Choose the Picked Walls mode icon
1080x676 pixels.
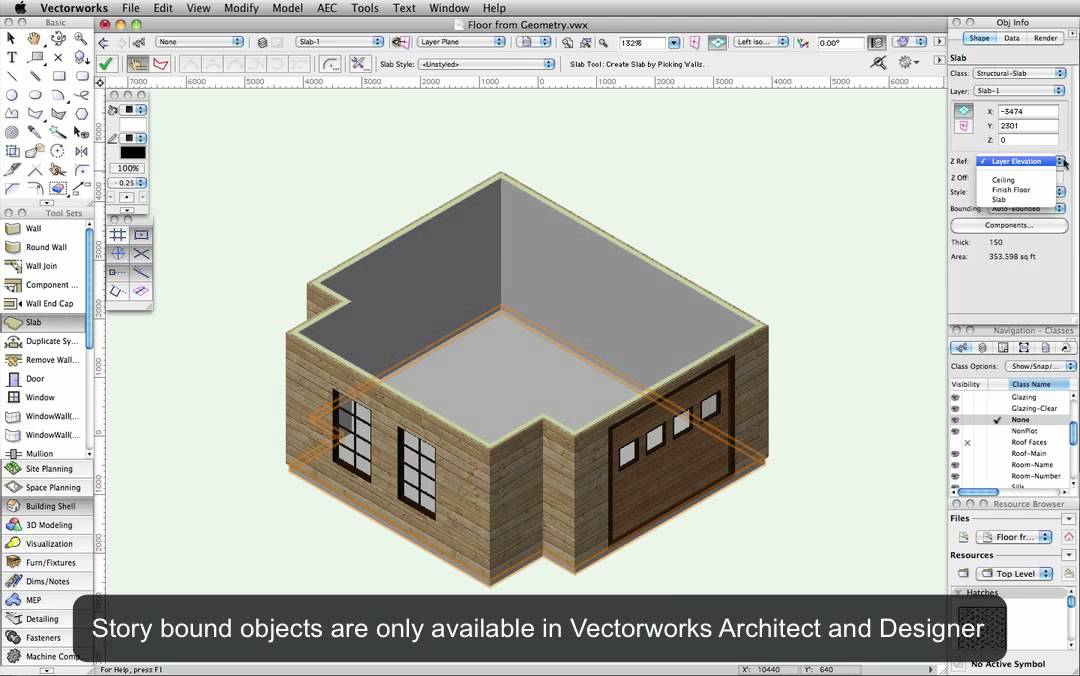point(138,64)
